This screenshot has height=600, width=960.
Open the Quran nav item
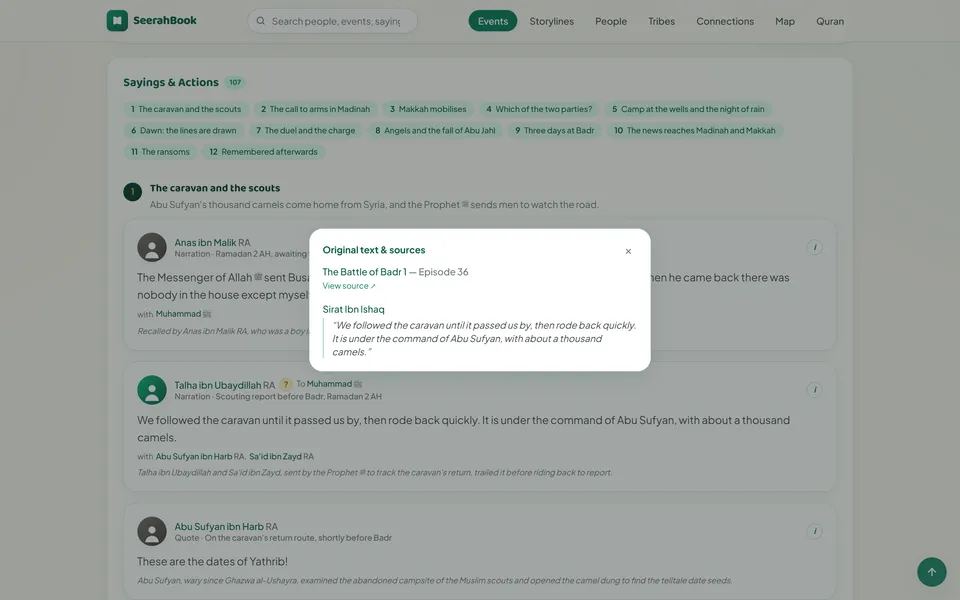(x=830, y=21)
